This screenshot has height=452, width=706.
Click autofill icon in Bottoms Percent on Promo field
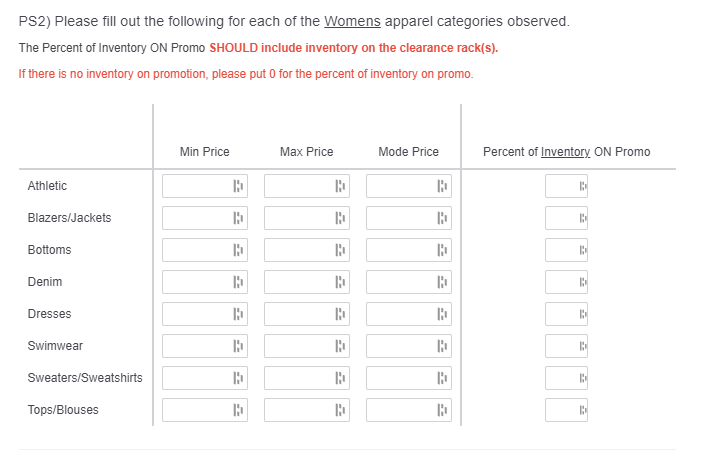pyautogui.click(x=581, y=250)
